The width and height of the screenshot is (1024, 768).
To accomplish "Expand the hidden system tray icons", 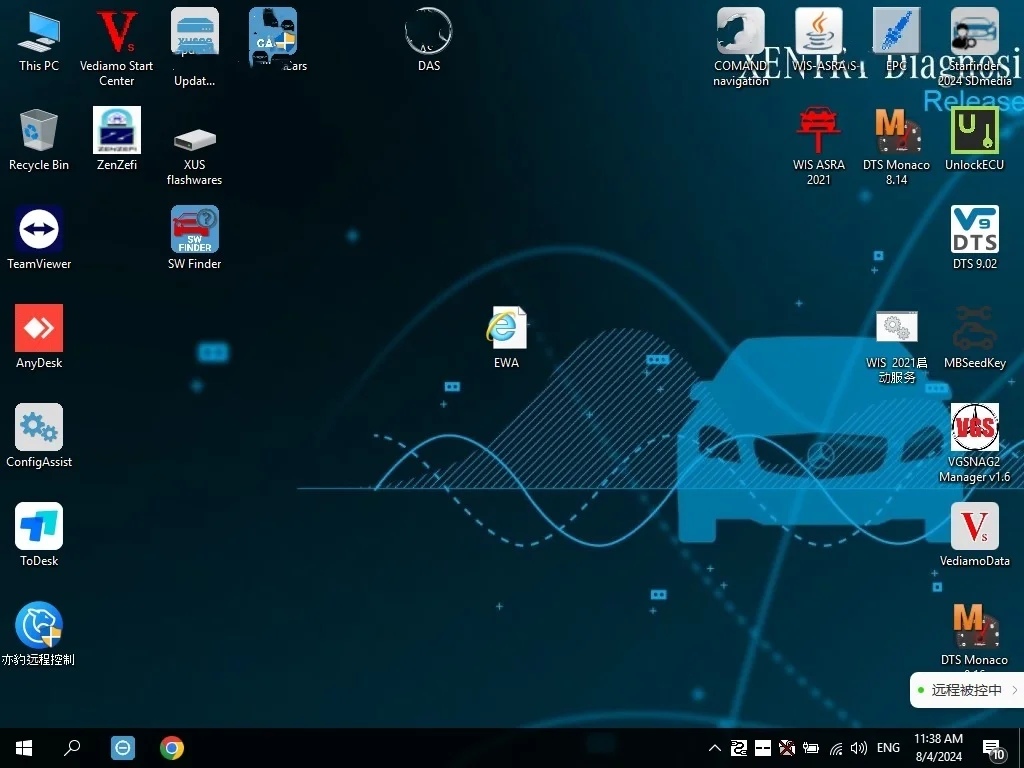I will coord(714,748).
